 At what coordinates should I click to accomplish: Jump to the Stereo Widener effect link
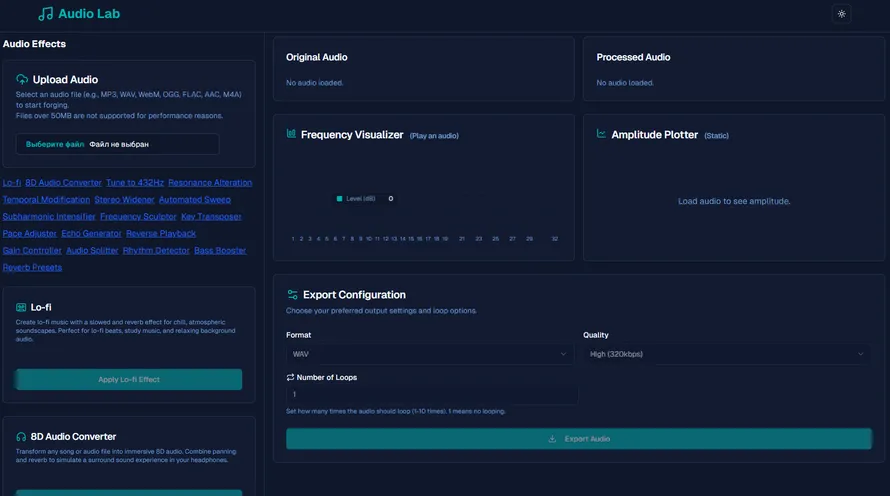point(124,200)
